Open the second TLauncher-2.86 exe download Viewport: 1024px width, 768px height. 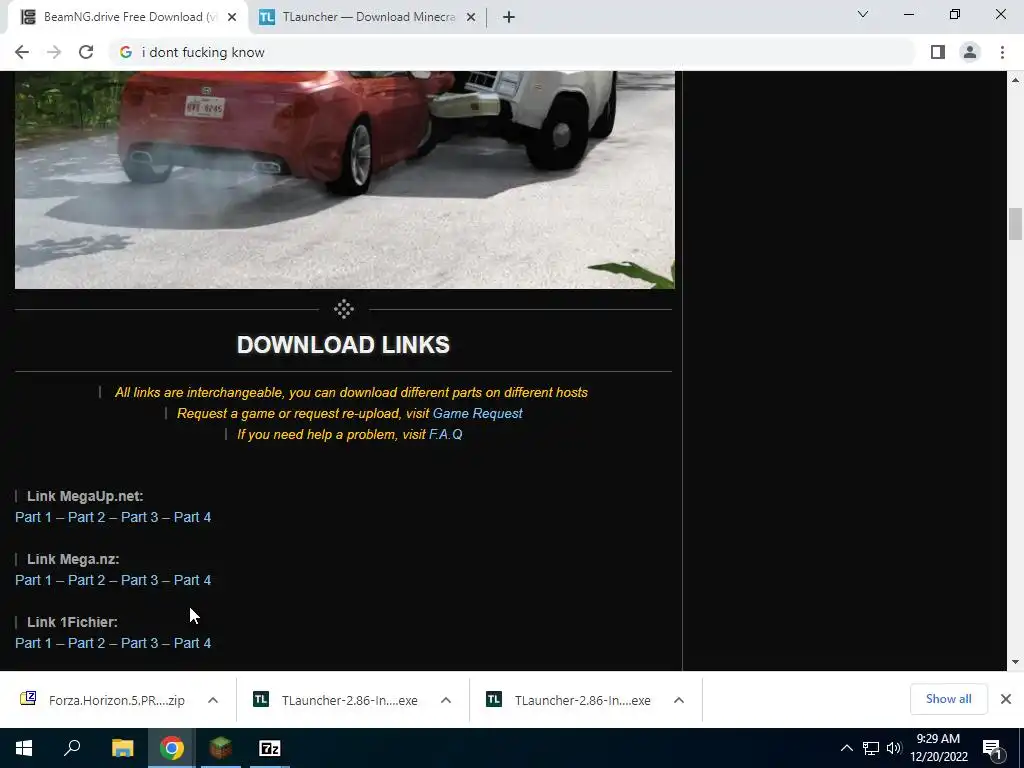tap(583, 700)
